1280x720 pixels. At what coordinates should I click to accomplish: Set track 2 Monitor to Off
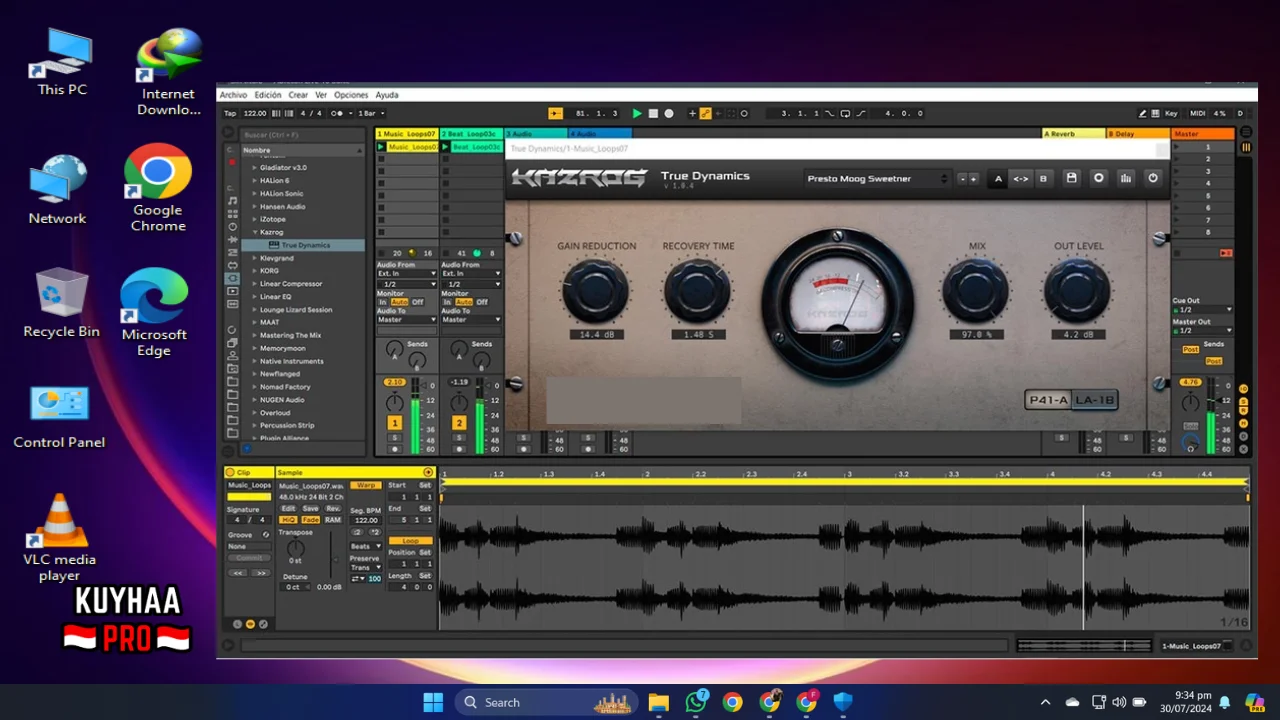(x=482, y=302)
